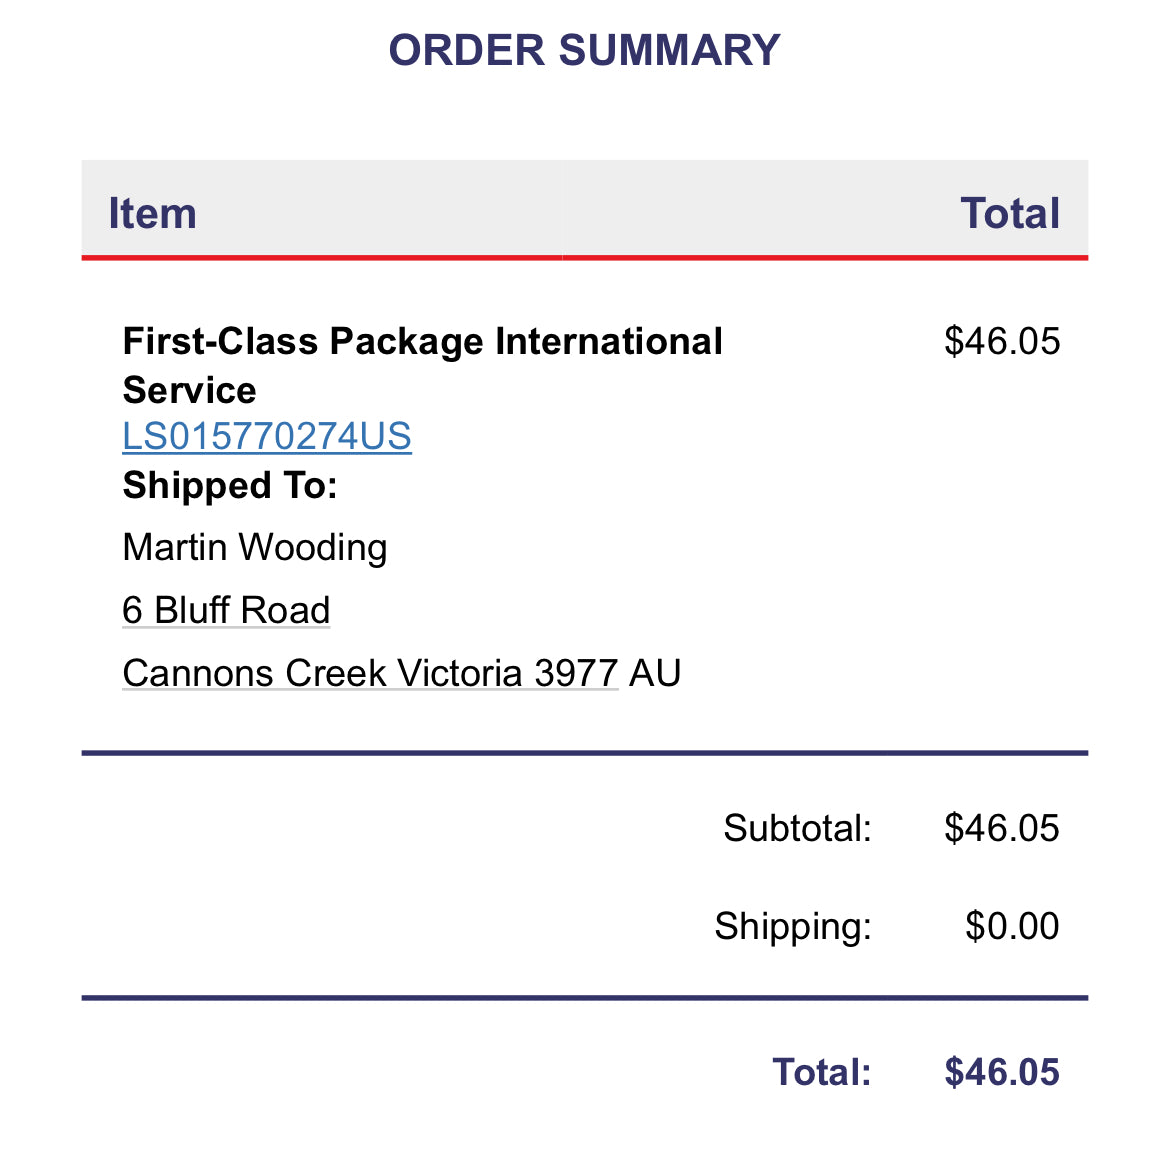1170x1150 pixels.
Task: Click the 6 Bluff Road address link
Action: [226, 610]
